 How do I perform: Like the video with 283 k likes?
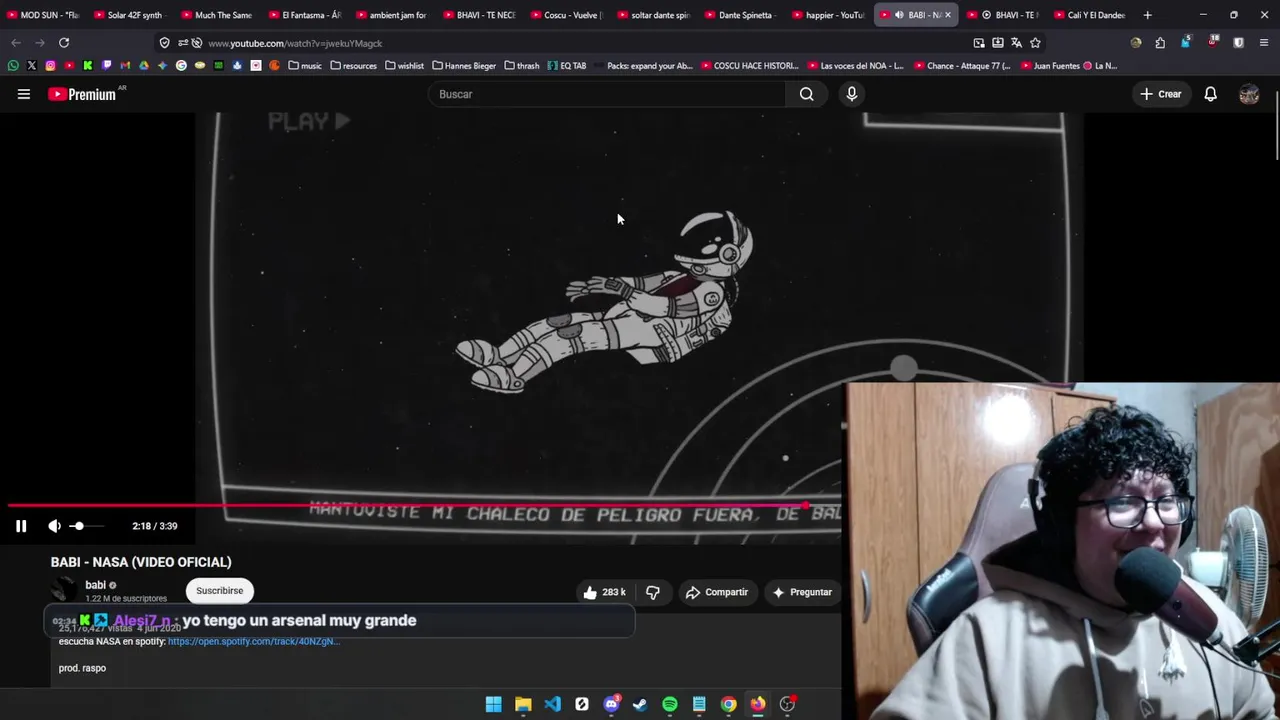point(604,592)
